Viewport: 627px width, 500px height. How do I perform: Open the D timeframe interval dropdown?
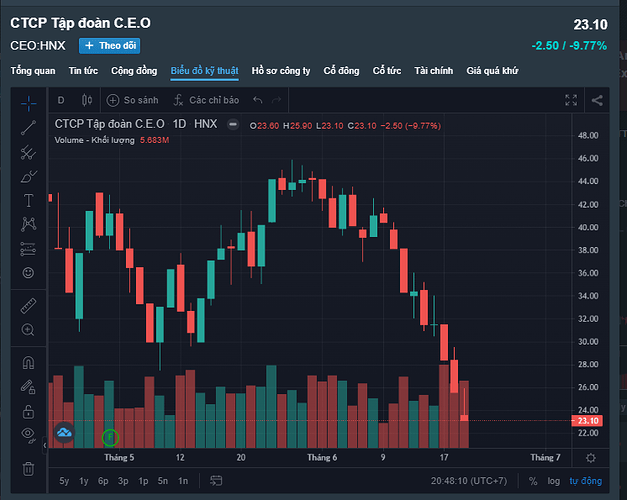click(61, 100)
